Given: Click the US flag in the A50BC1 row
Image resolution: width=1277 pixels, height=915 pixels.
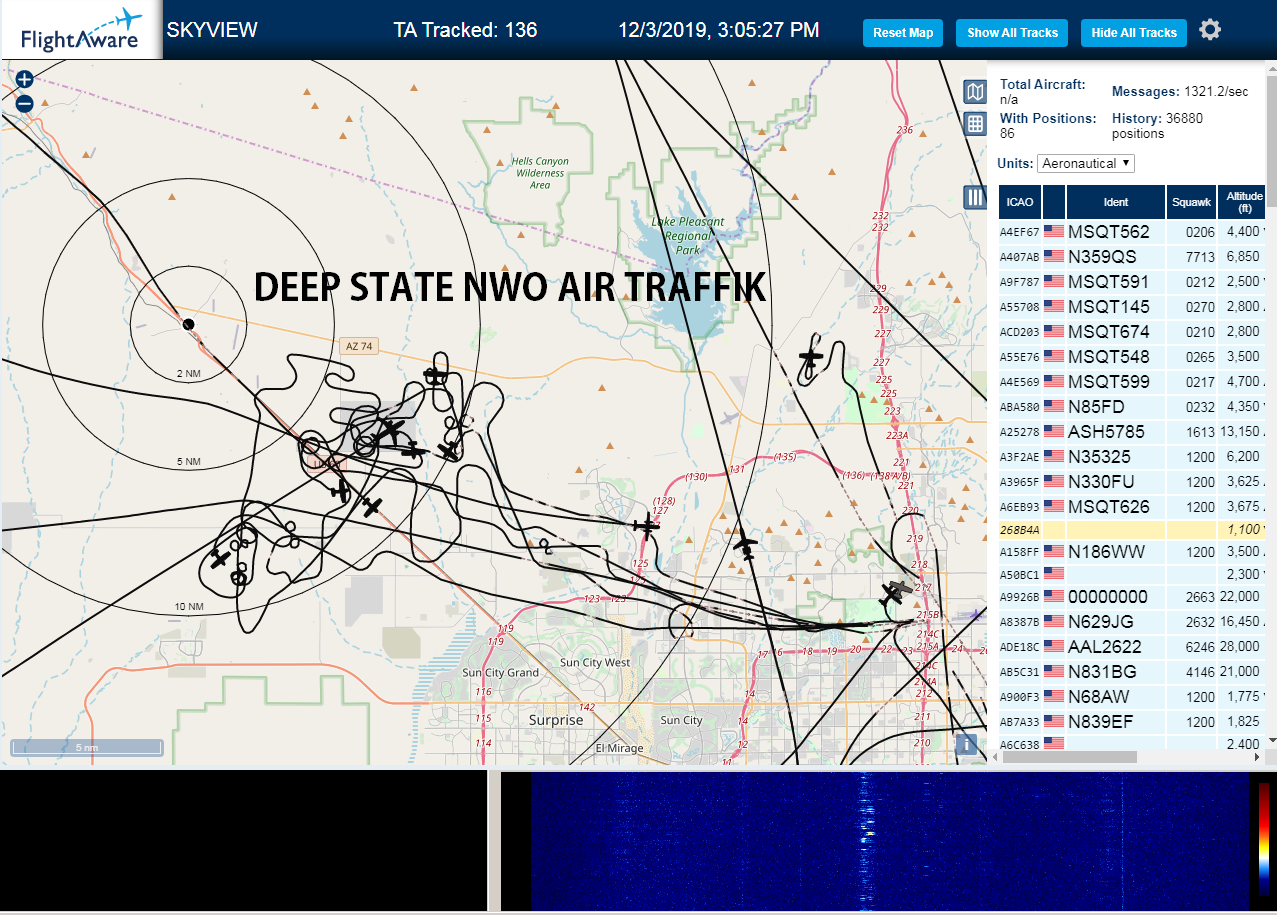Looking at the screenshot, I should 1054,575.
